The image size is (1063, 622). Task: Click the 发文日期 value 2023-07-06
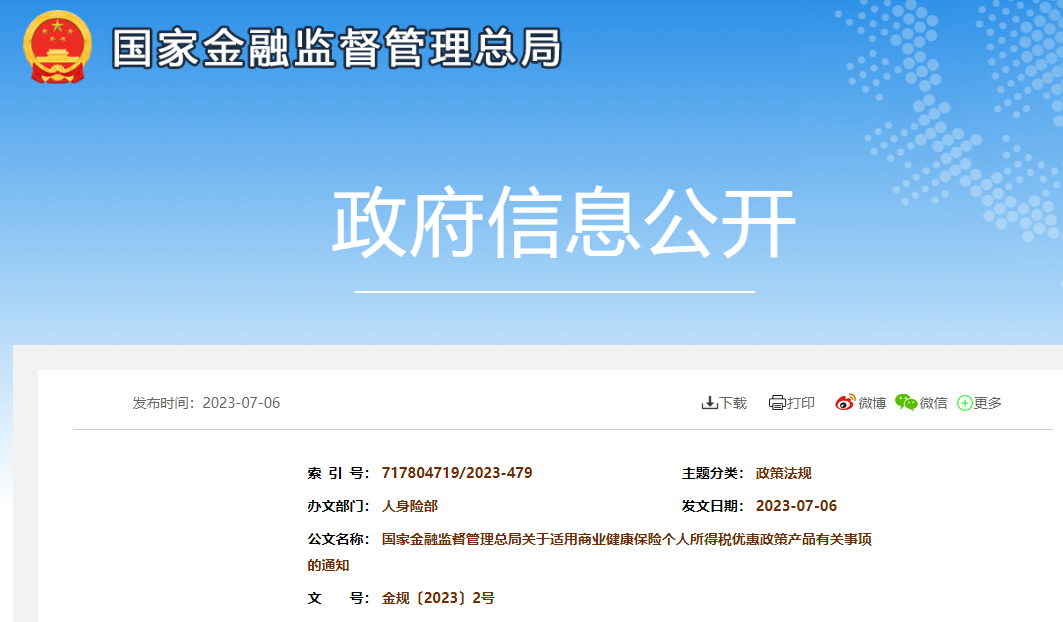(x=797, y=506)
